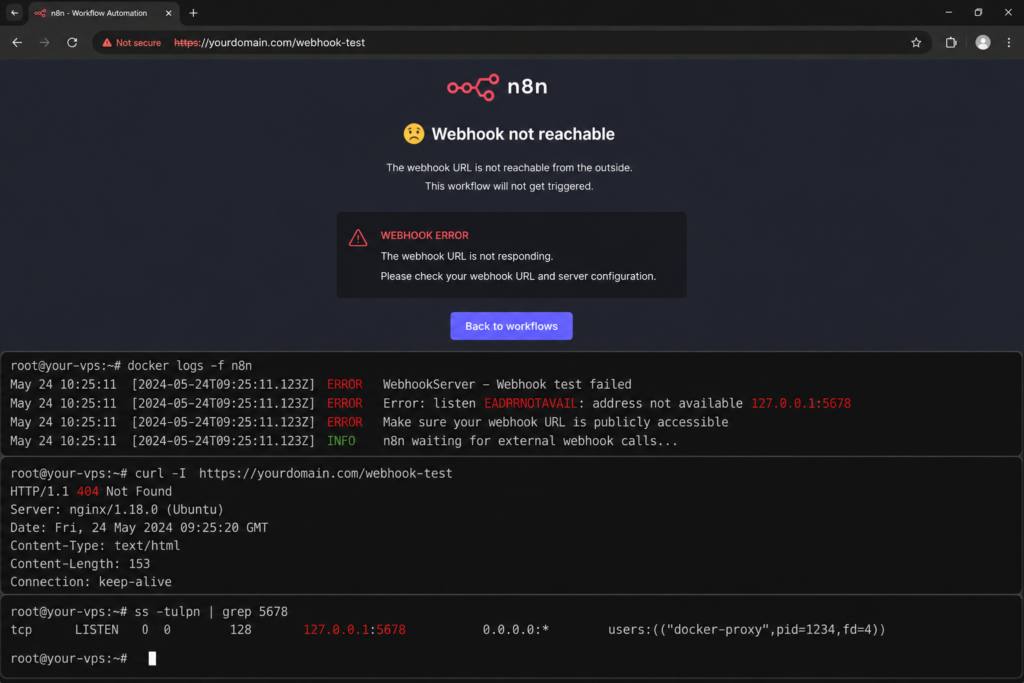Click 'Webhook test failed' log line

click(x=507, y=385)
